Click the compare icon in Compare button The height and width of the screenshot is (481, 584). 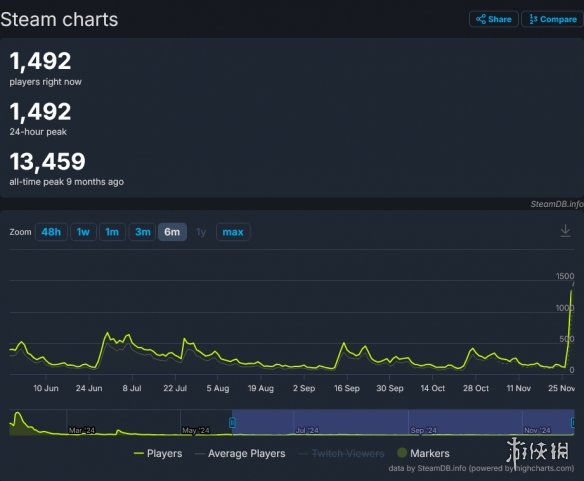point(533,19)
